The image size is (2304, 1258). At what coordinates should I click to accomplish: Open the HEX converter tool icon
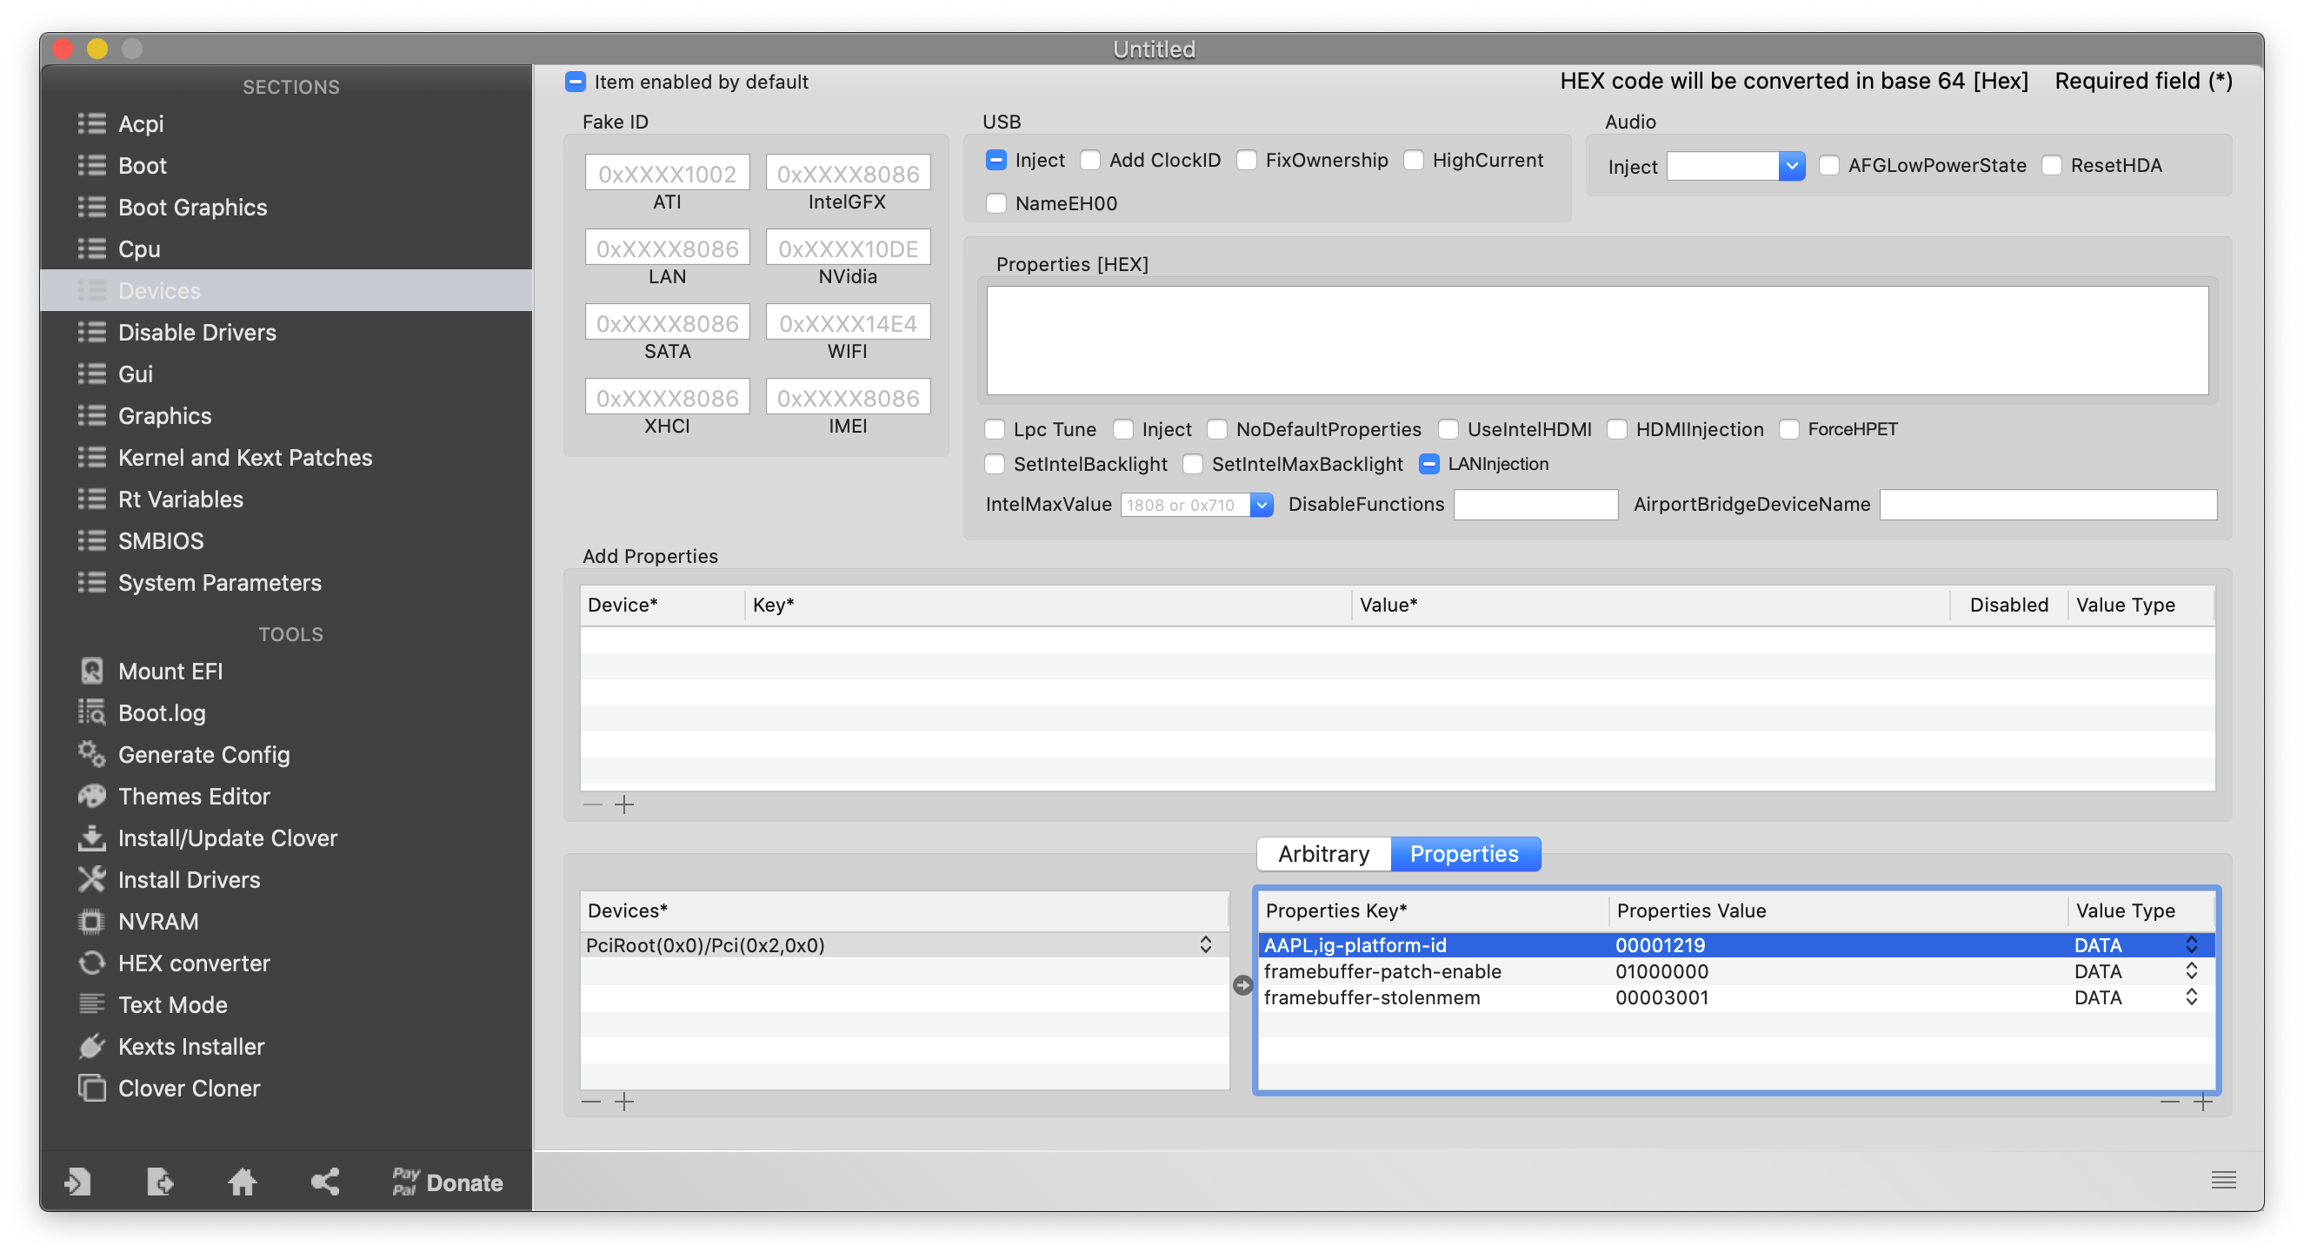(92, 963)
